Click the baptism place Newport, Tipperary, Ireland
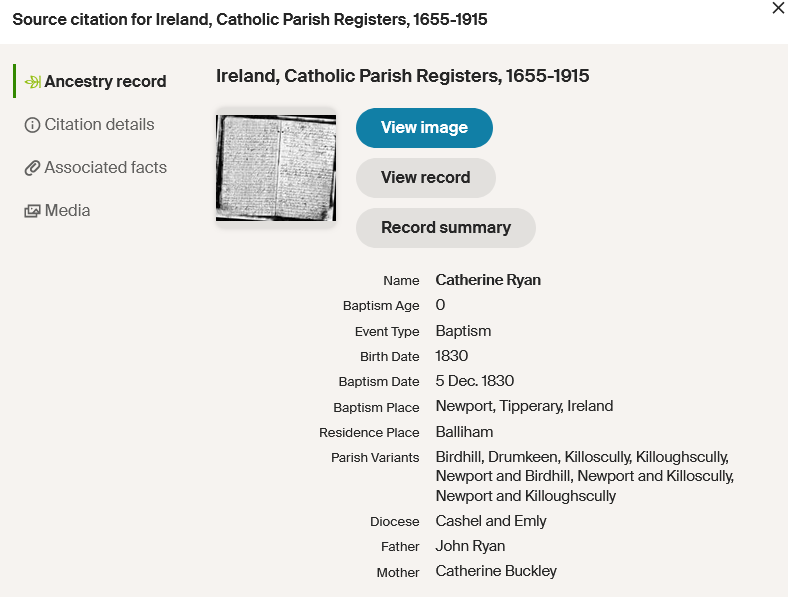 [x=524, y=406]
